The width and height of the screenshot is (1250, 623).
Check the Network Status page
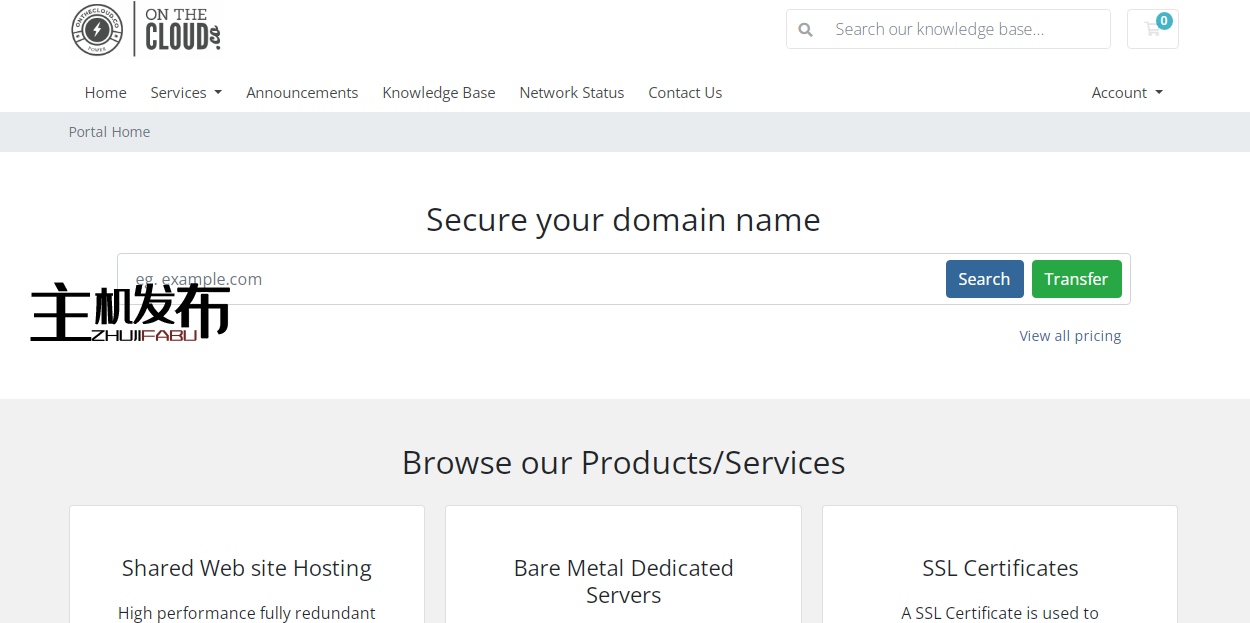click(x=571, y=93)
